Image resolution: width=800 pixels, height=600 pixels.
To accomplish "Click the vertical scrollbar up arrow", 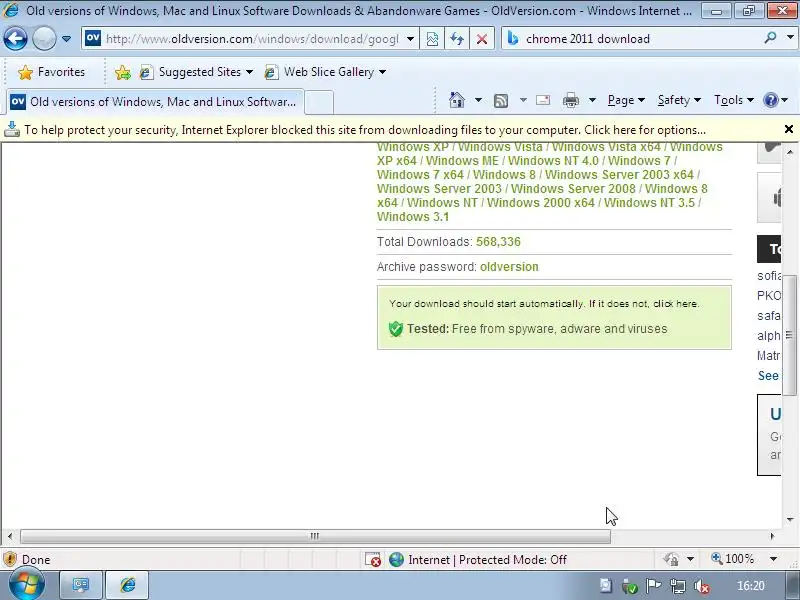I will pyautogui.click(x=790, y=152).
